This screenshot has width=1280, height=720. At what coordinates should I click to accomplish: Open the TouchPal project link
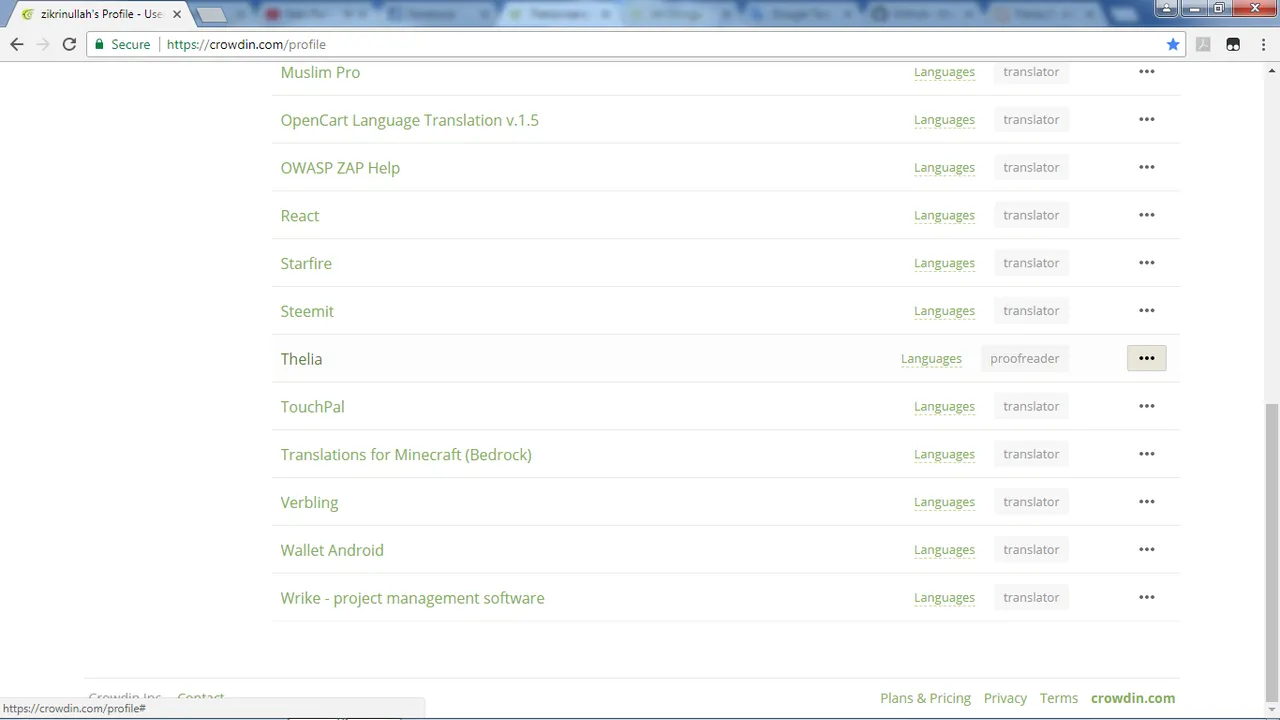[312, 406]
